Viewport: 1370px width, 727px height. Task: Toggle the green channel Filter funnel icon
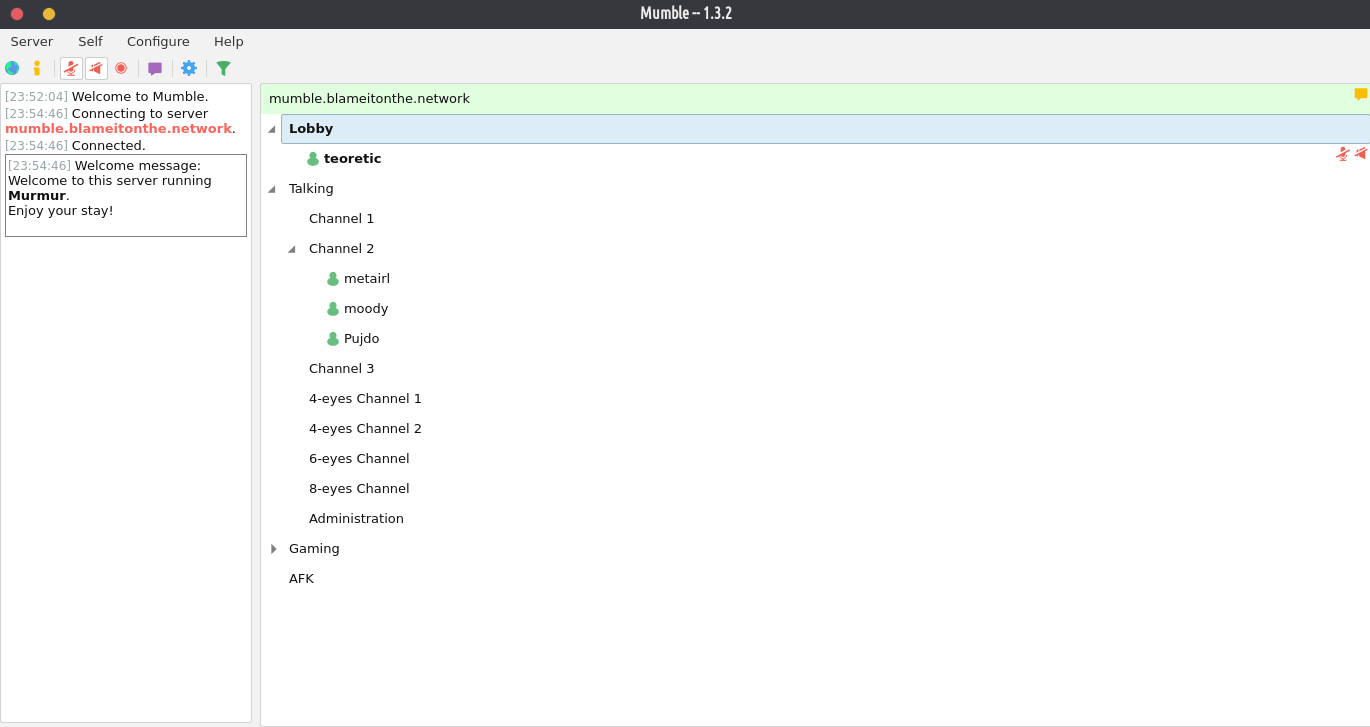pyautogui.click(x=223, y=68)
